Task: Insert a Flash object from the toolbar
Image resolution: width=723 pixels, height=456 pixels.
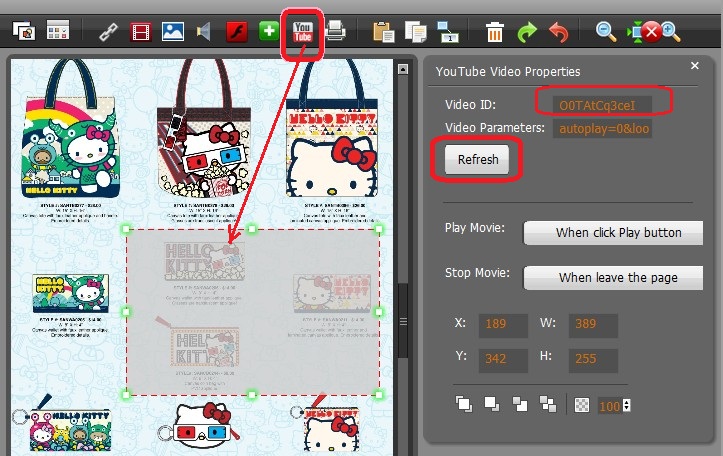Action: [x=237, y=32]
